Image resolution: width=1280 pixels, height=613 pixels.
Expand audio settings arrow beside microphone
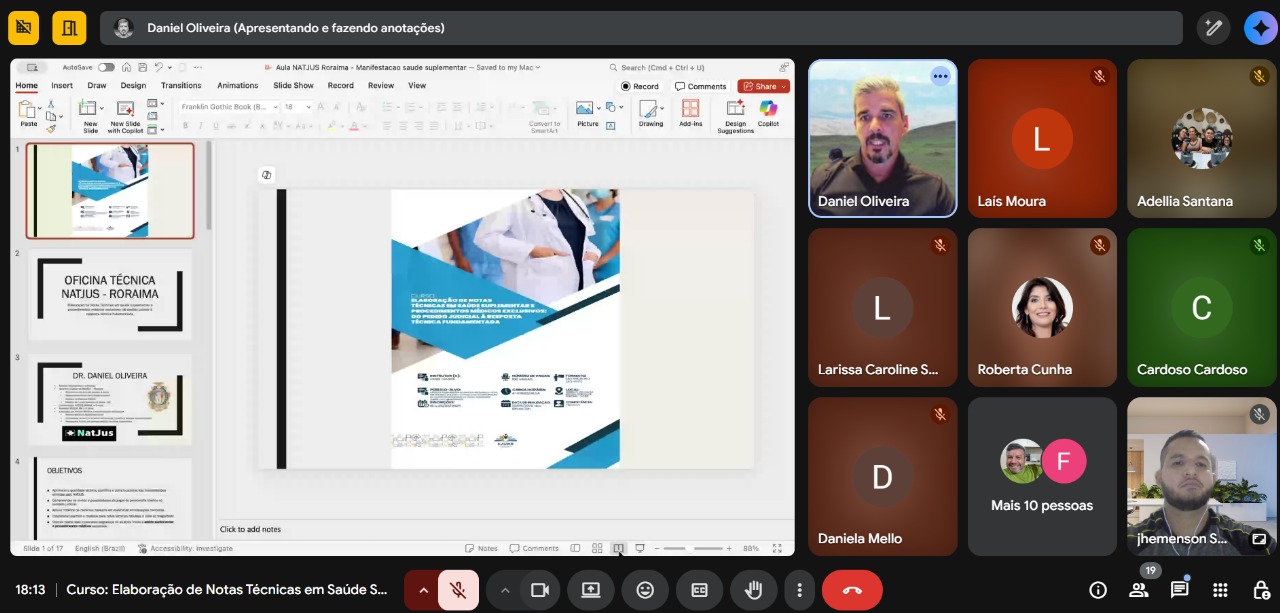click(x=423, y=590)
